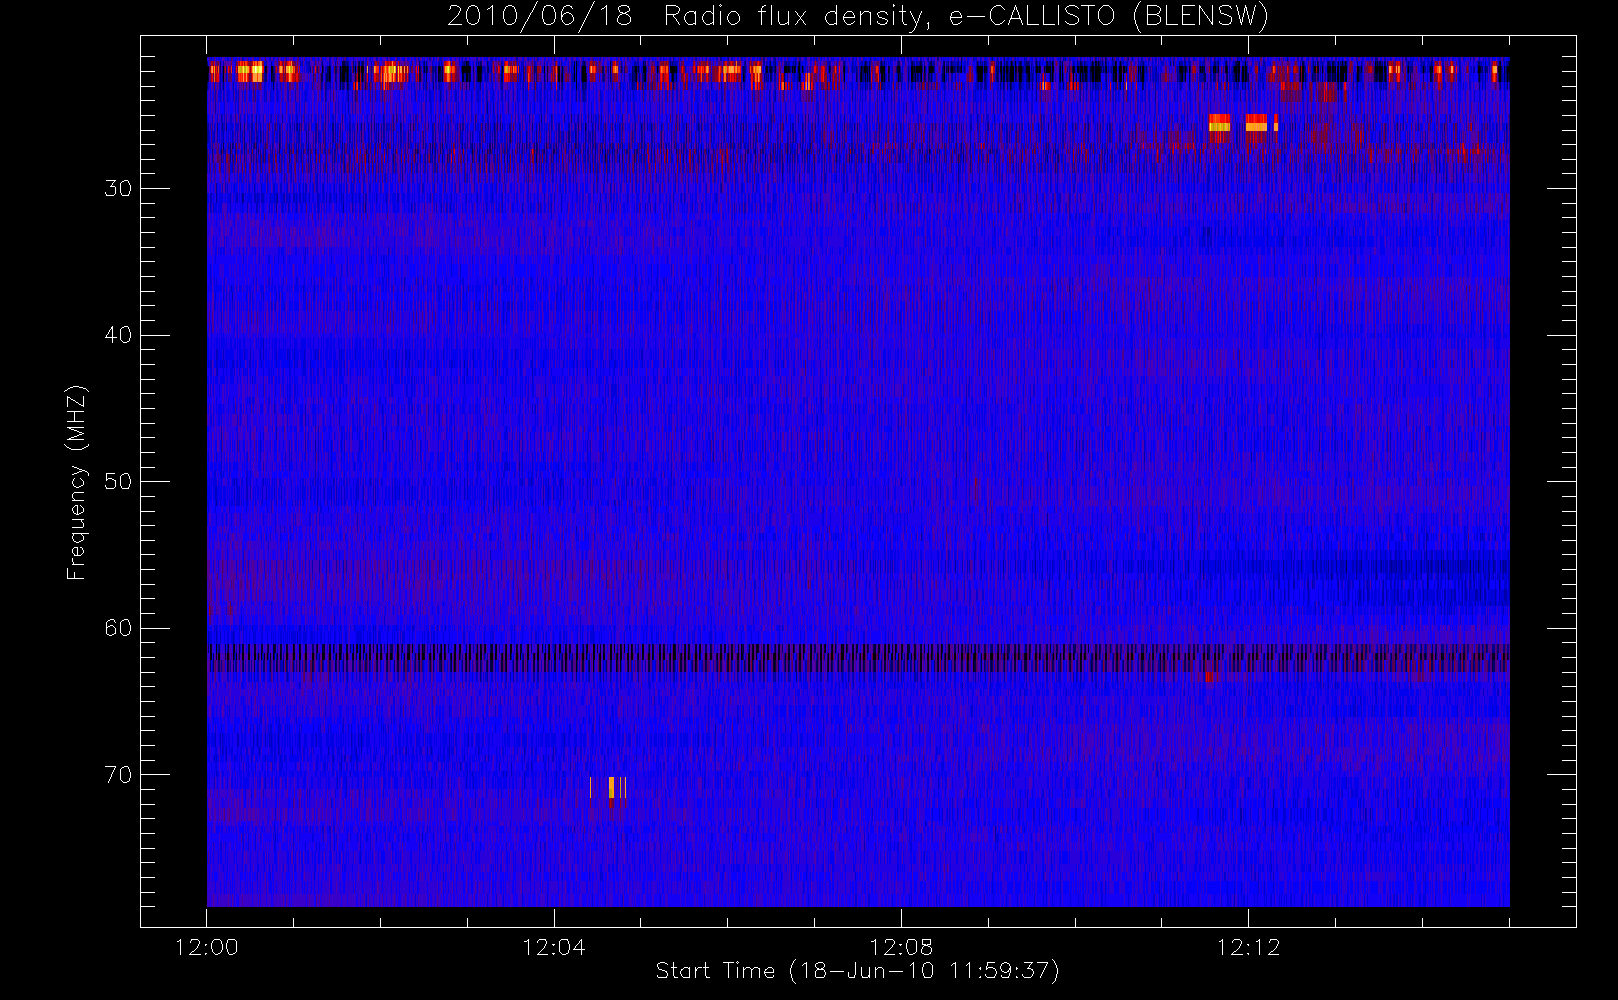Click the Start Time axis label
This screenshot has width=1618, height=1000.
857,971
